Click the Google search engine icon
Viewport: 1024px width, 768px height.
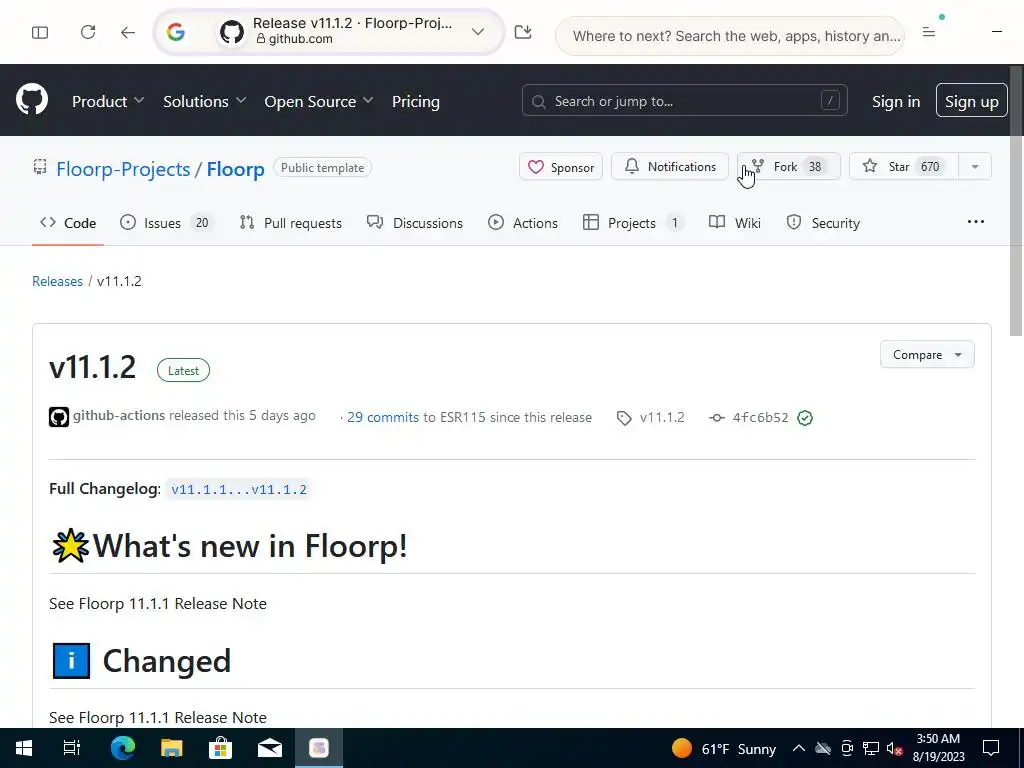176,31
